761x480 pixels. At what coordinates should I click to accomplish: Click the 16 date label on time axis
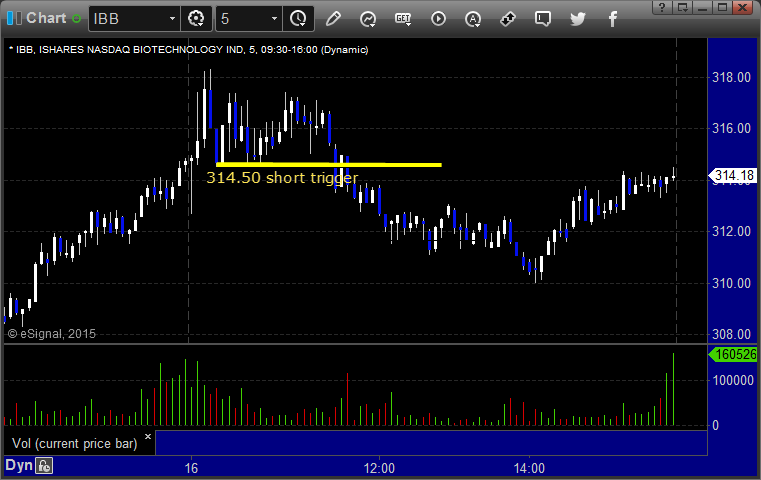tap(191, 468)
